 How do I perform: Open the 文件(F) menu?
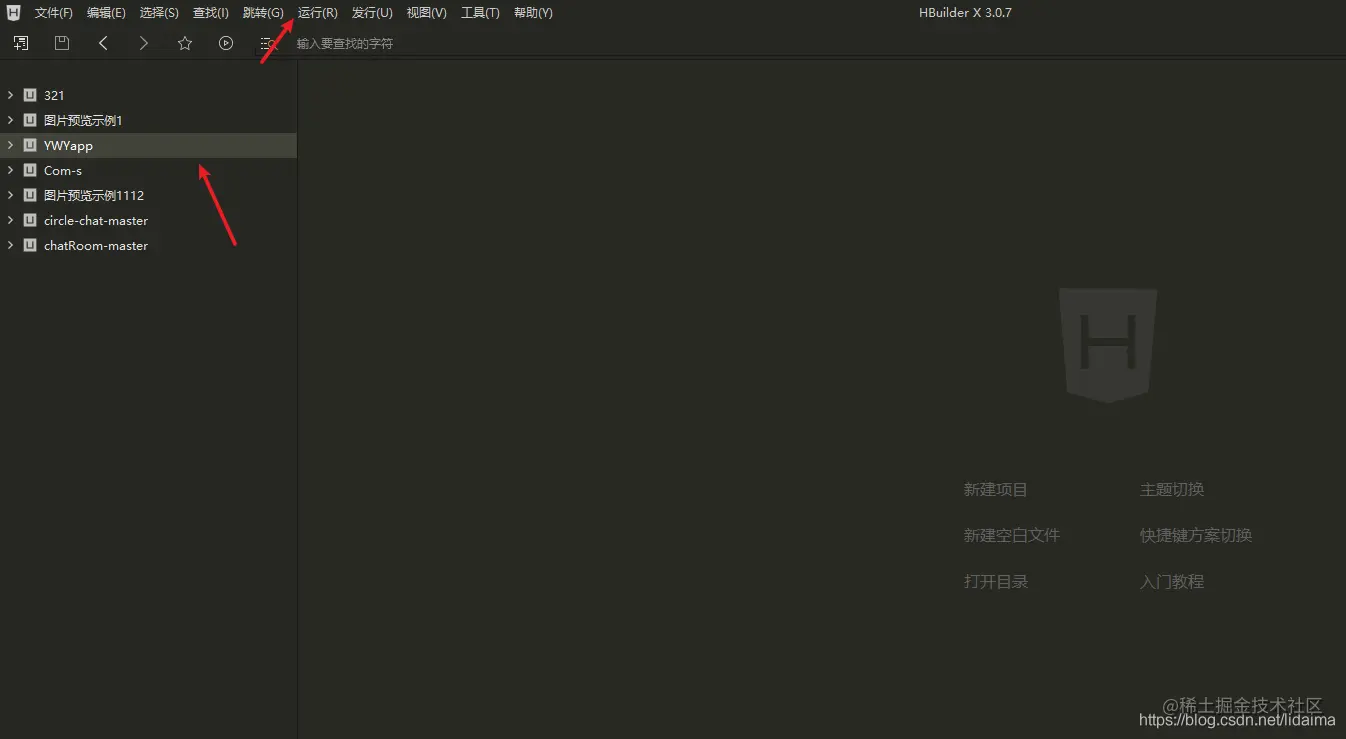(x=52, y=12)
